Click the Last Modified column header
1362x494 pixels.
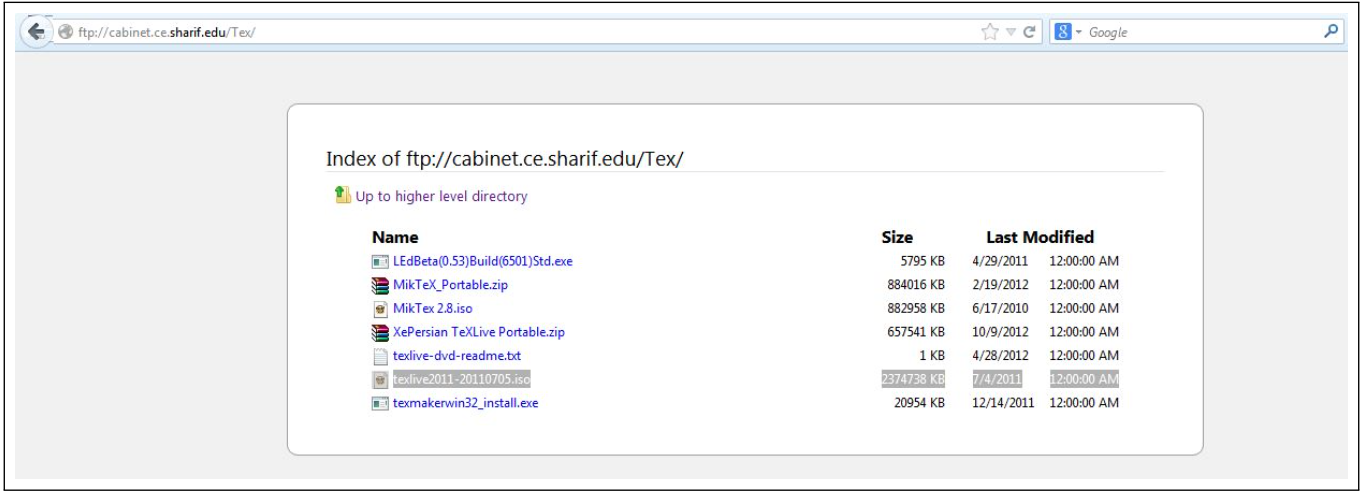point(1040,238)
